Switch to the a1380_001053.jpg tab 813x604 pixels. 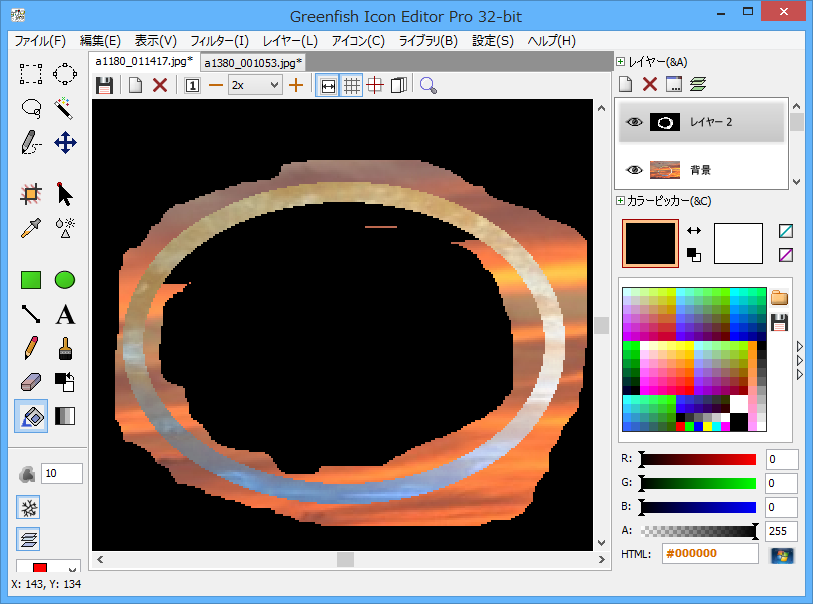253,62
